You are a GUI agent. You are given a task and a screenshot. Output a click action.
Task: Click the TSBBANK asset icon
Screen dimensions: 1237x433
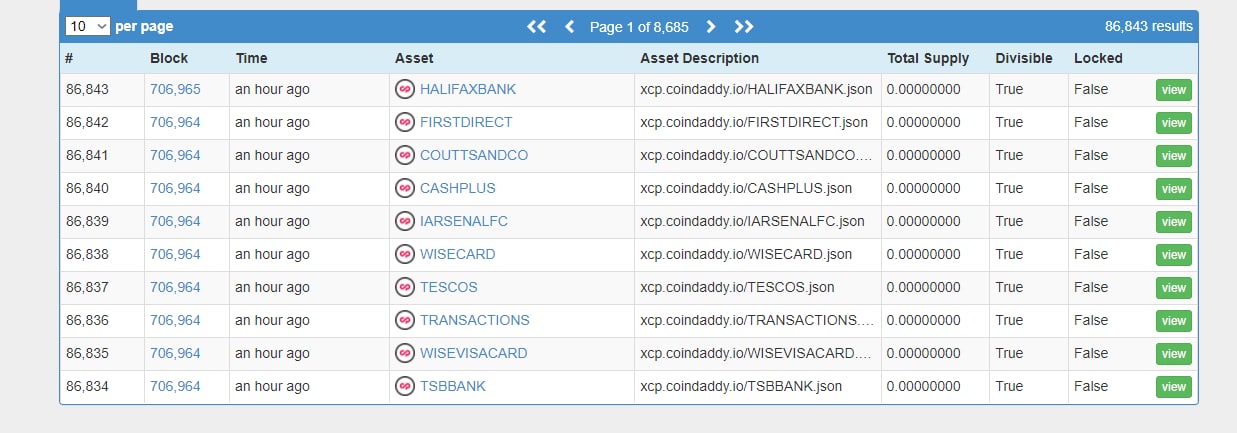(x=405, y=386)
